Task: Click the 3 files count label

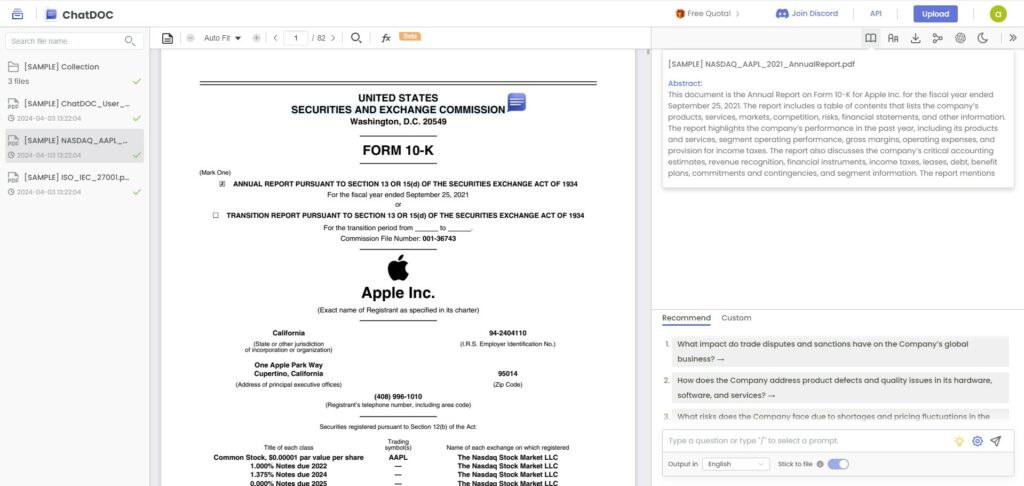Action: pyautogui.click(x=18, y=81)
